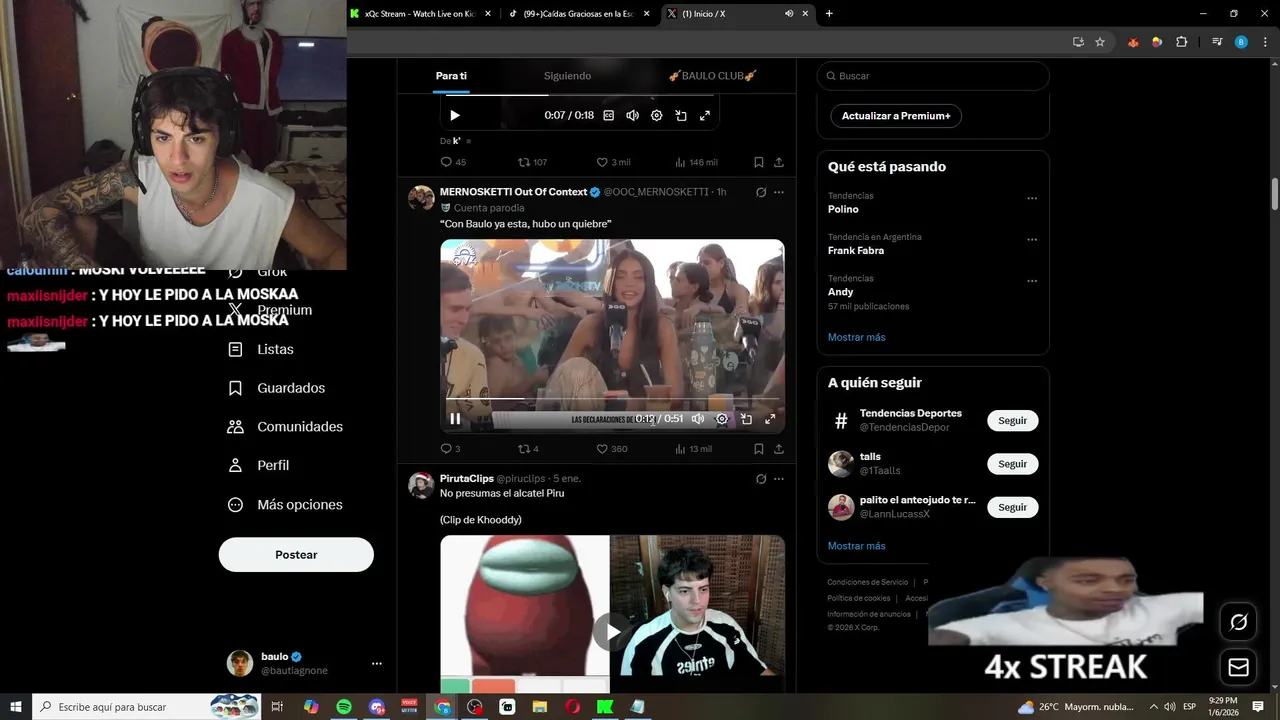Open Spotify from the taskbar
1280x720 pixels.
[344, 707]
